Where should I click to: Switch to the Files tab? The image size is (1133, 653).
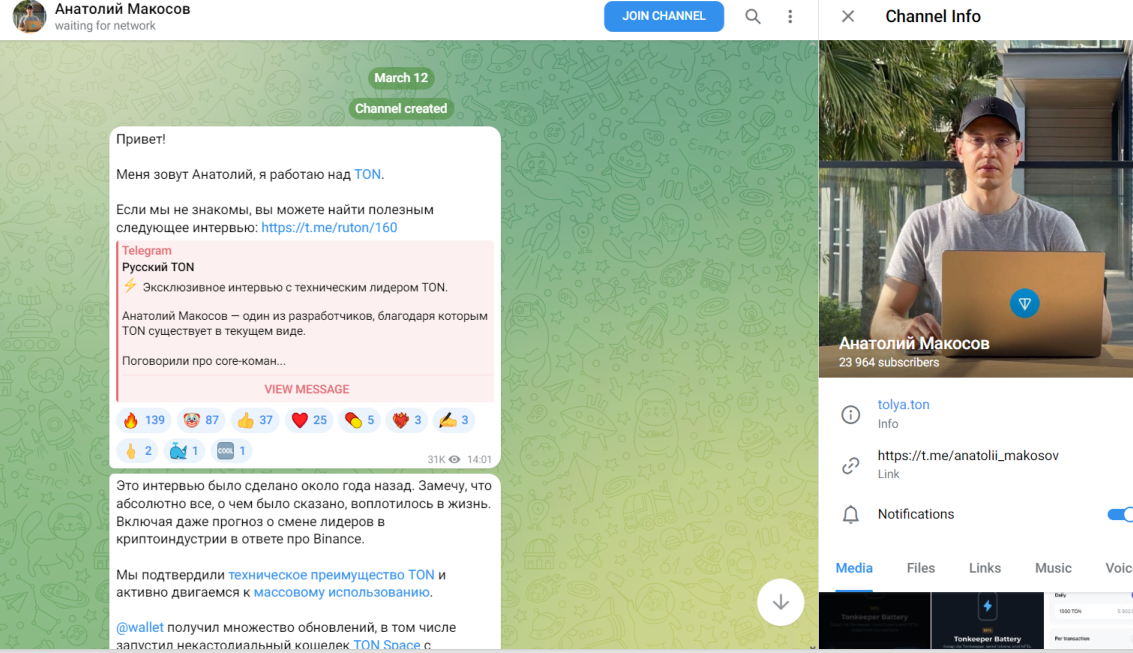click(921, 568)
